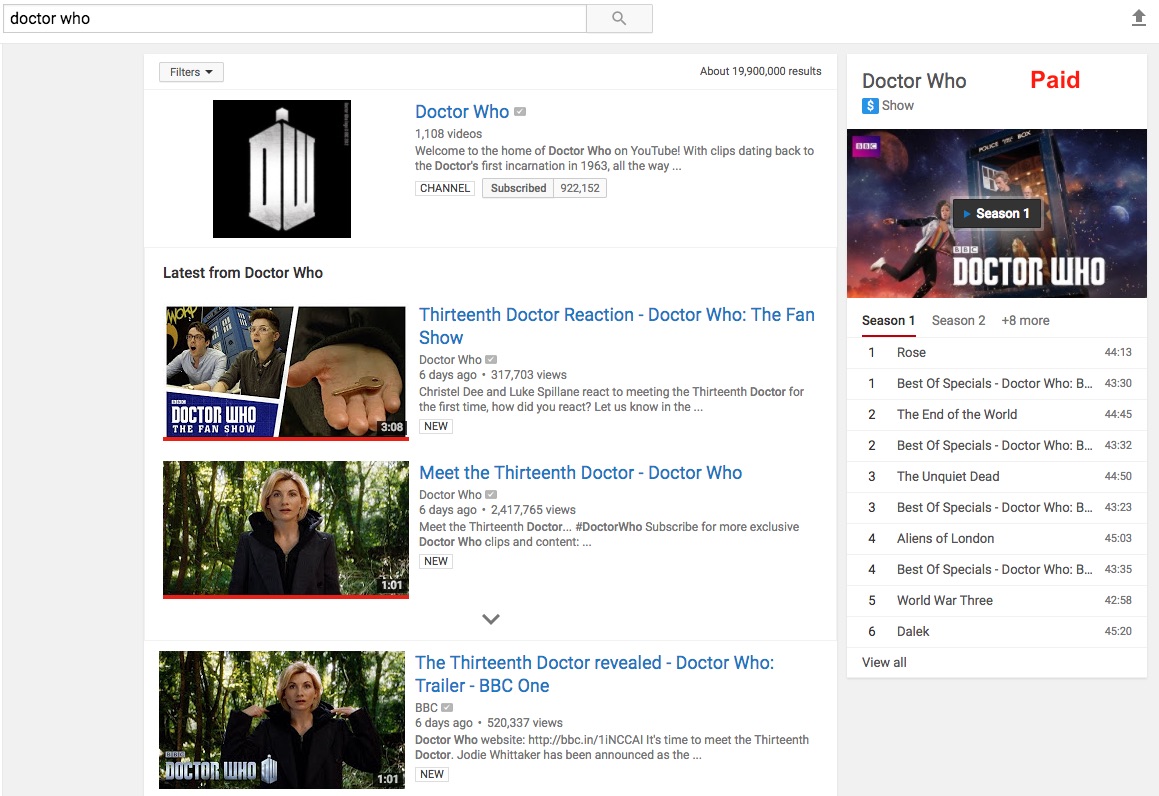Screen dimensions: 1159x796
Task: Open Meet the Thirteenth Doctor video title
Action: point(580,472)
